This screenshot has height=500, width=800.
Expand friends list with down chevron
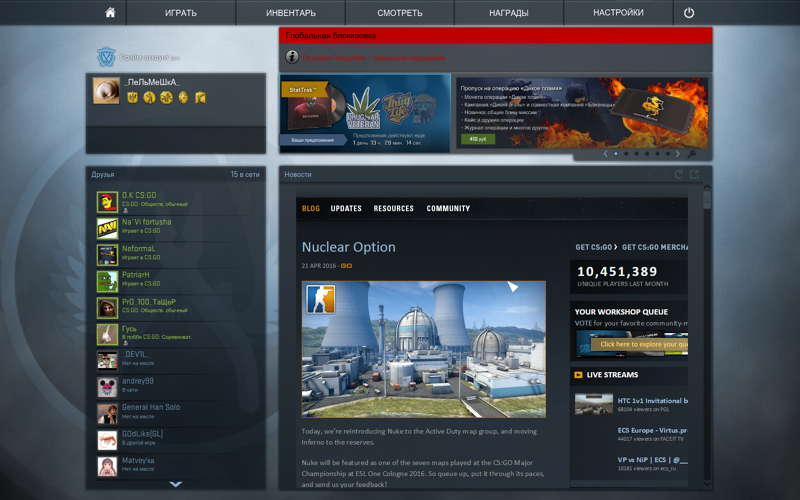[176, 484]
